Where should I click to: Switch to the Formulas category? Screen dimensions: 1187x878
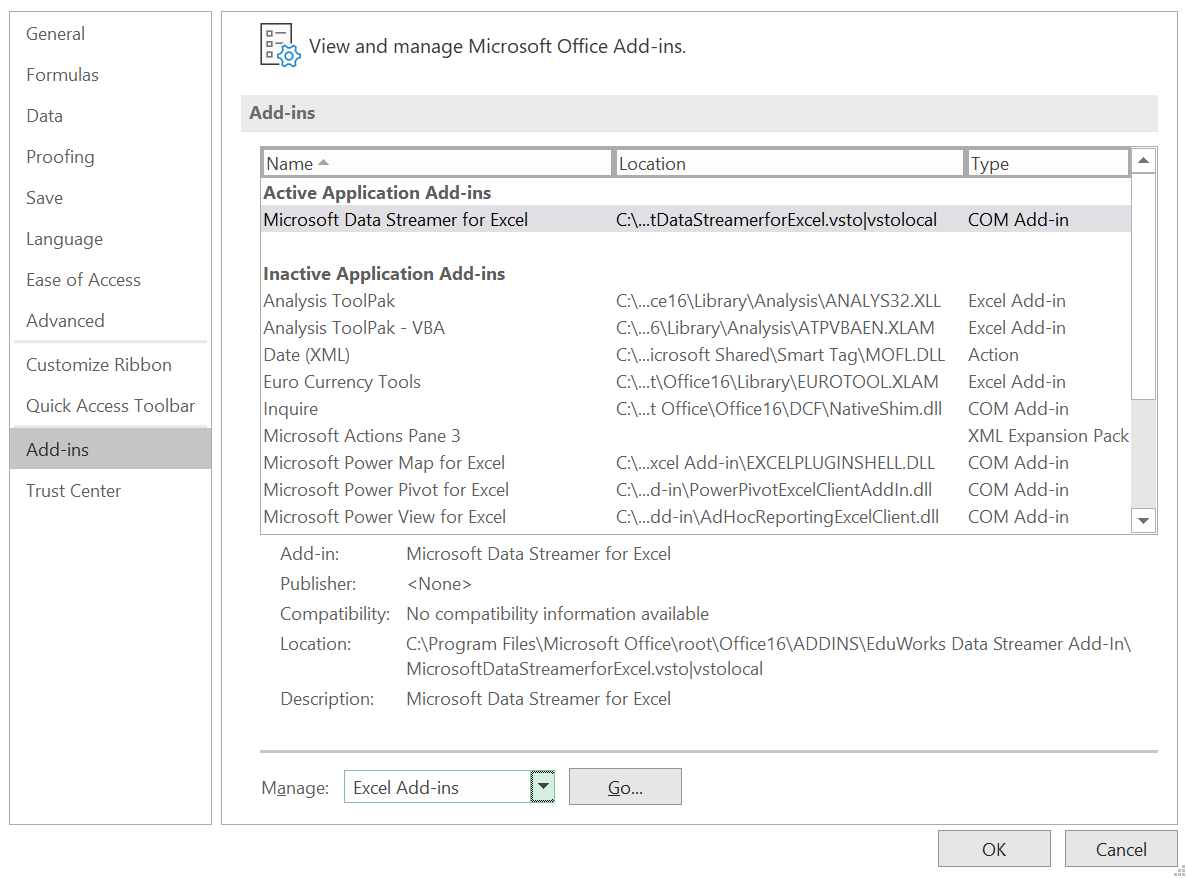(62, 75)
